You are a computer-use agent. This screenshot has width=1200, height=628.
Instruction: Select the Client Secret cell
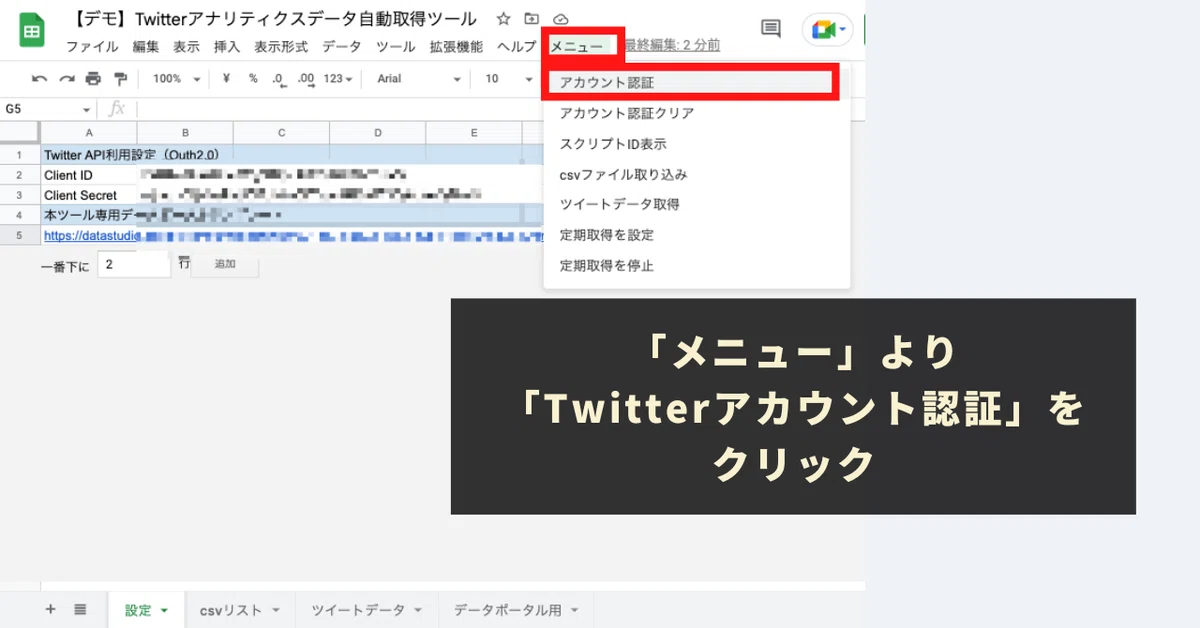pos(89,195)
